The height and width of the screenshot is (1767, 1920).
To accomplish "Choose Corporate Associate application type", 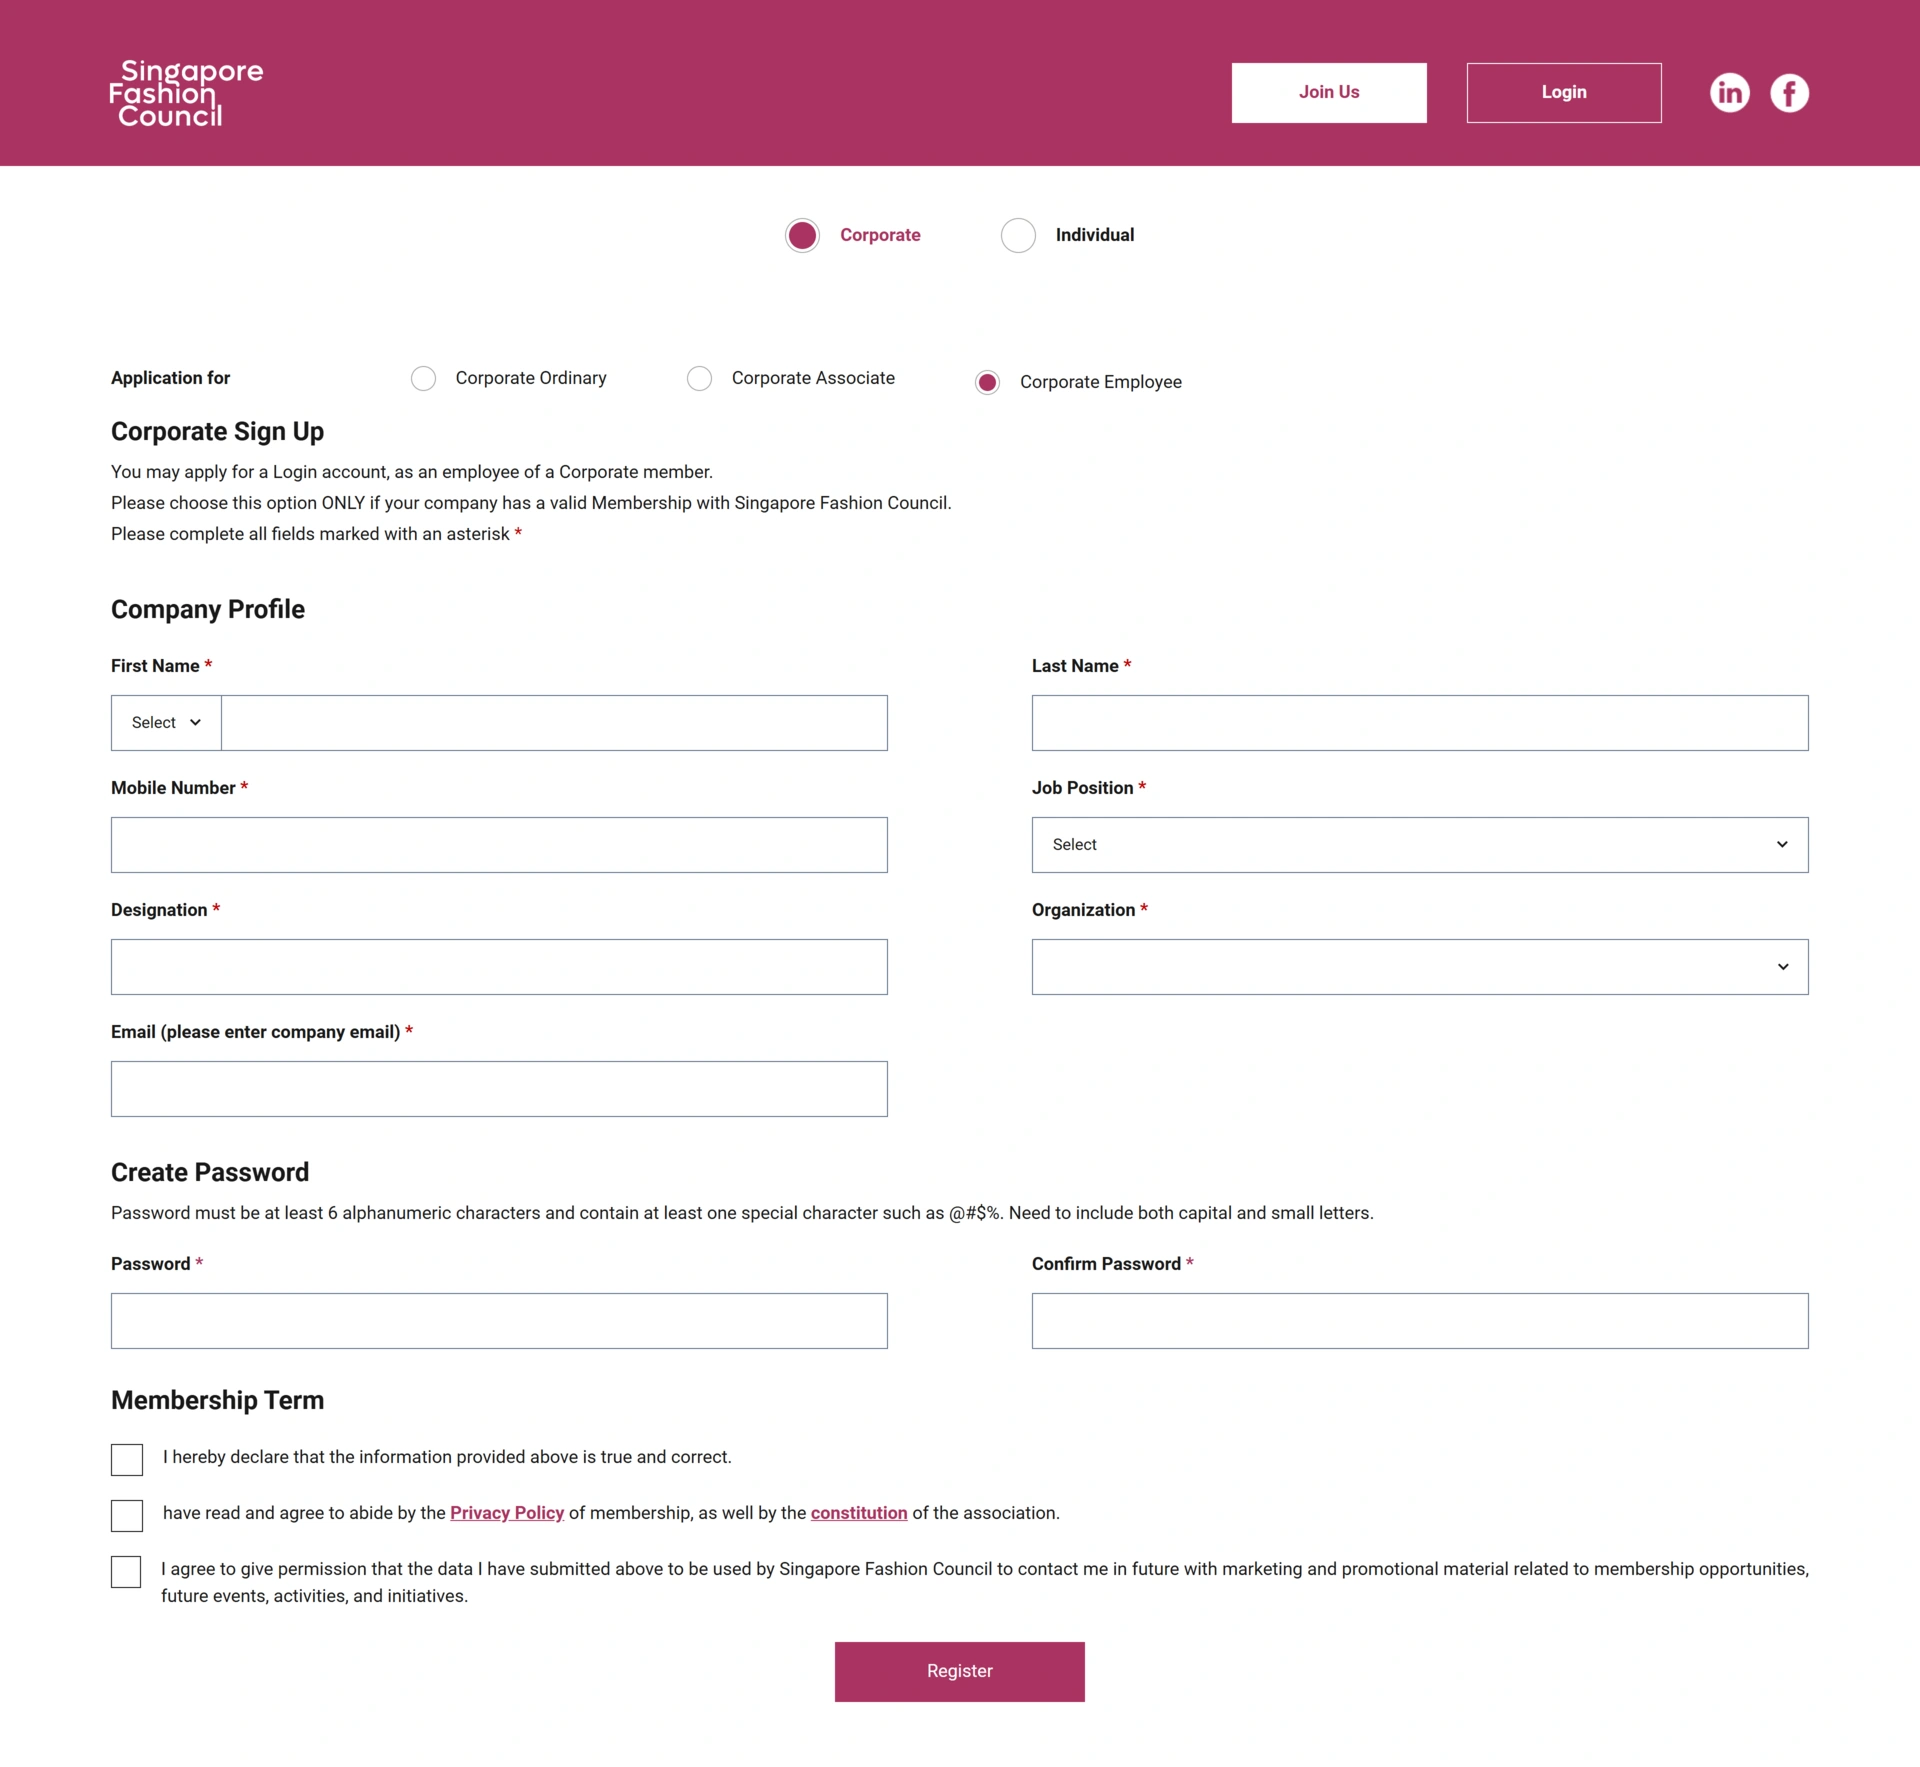I will [x=700, y=379].
